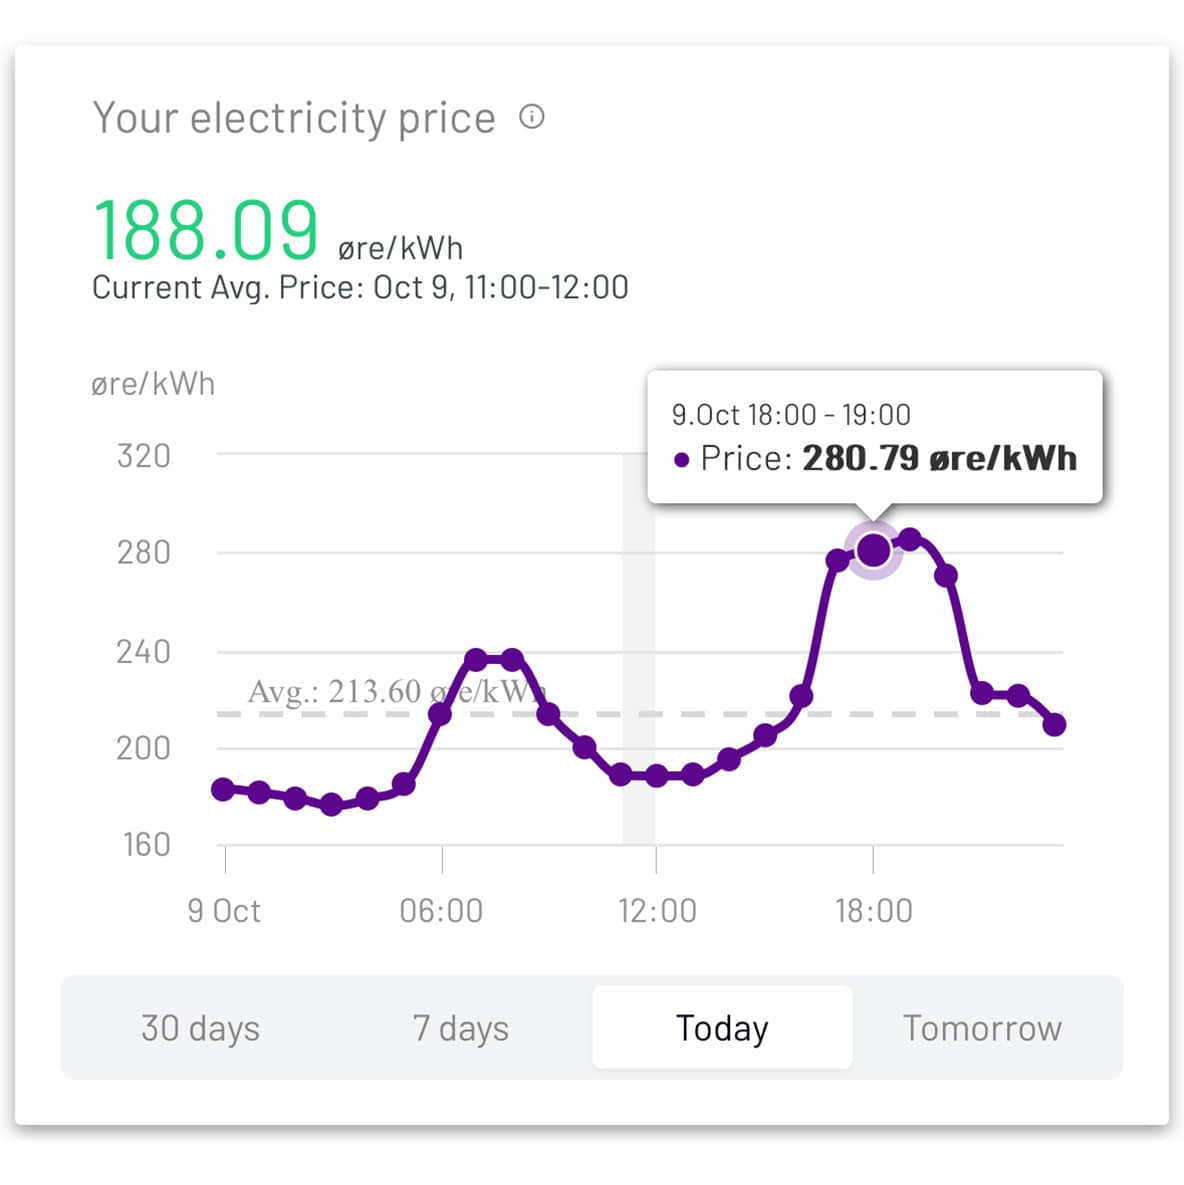Open the Tomorrow price view
Viewport: 1184px width, 1185px height.
coord(982,1028)
